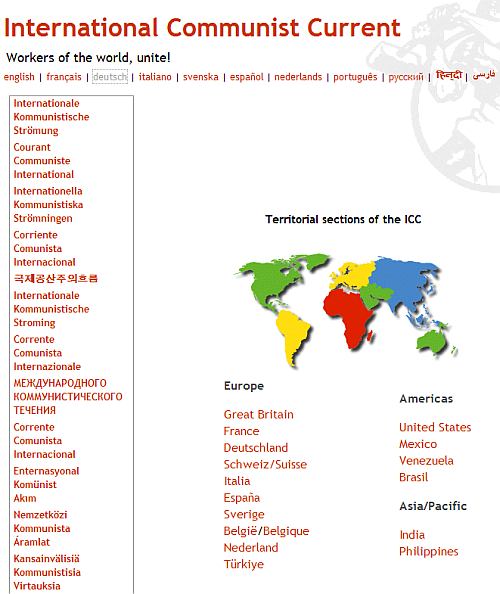Click the India section link
The width and height of the screenshot is (500, 594).
coord(412,535)
